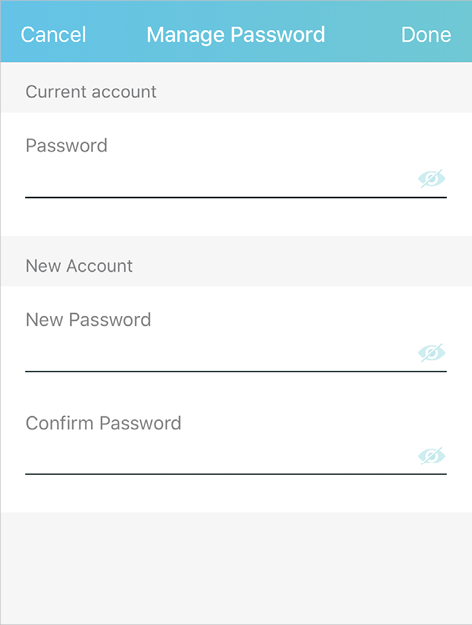Tap Cancel in the header bar
The height and width of the screenshot is (625, 472).
click(x=53, y=35)
